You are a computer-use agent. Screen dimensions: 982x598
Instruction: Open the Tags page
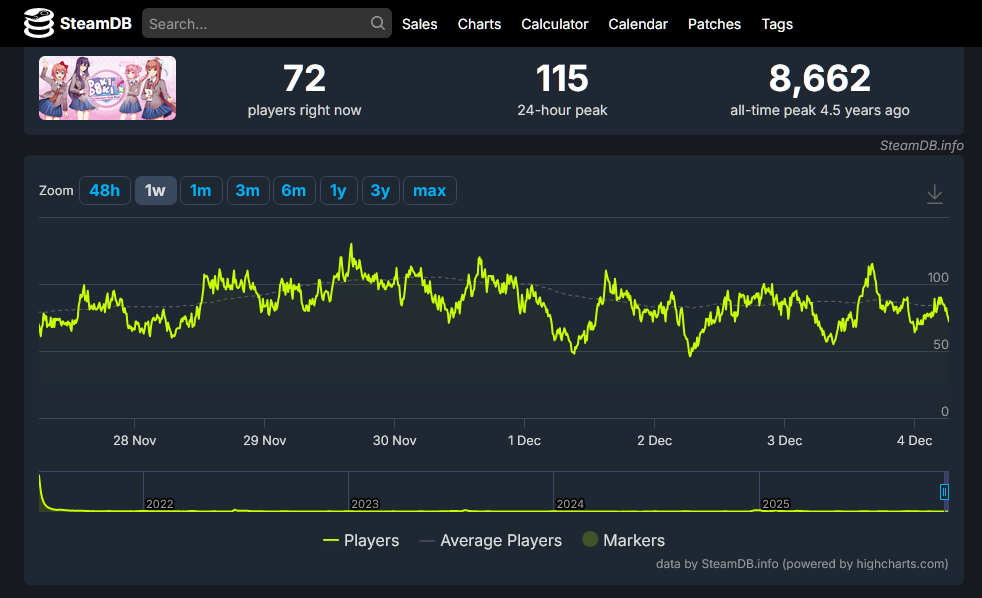pyautogui.click(x=777, y=24)
